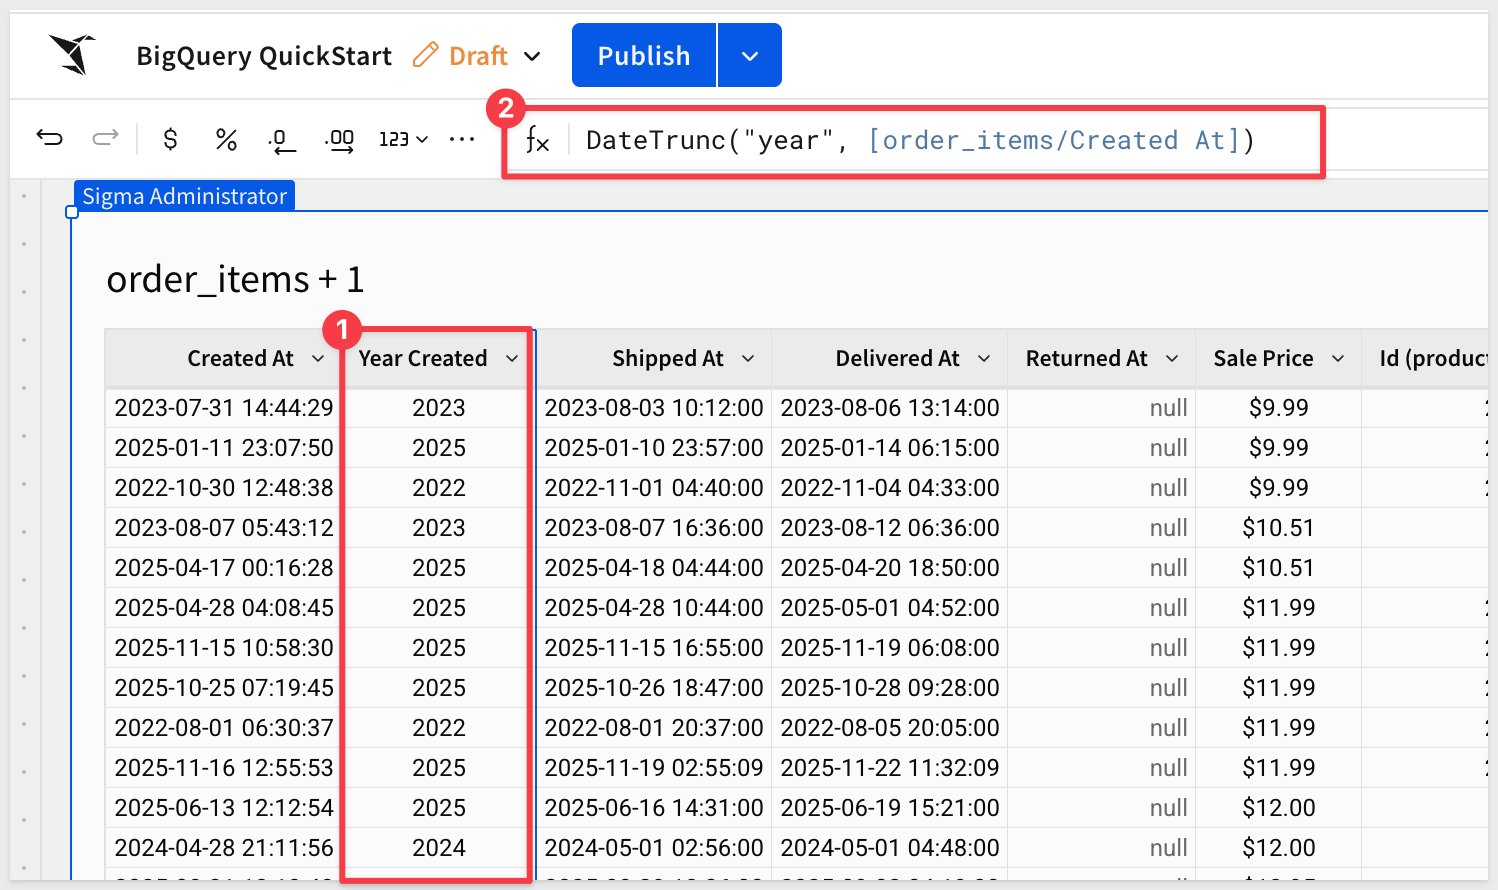The image size is (1498, 890).
Task: Click the Redo arrow icon
Action: [x=105, y=138]
